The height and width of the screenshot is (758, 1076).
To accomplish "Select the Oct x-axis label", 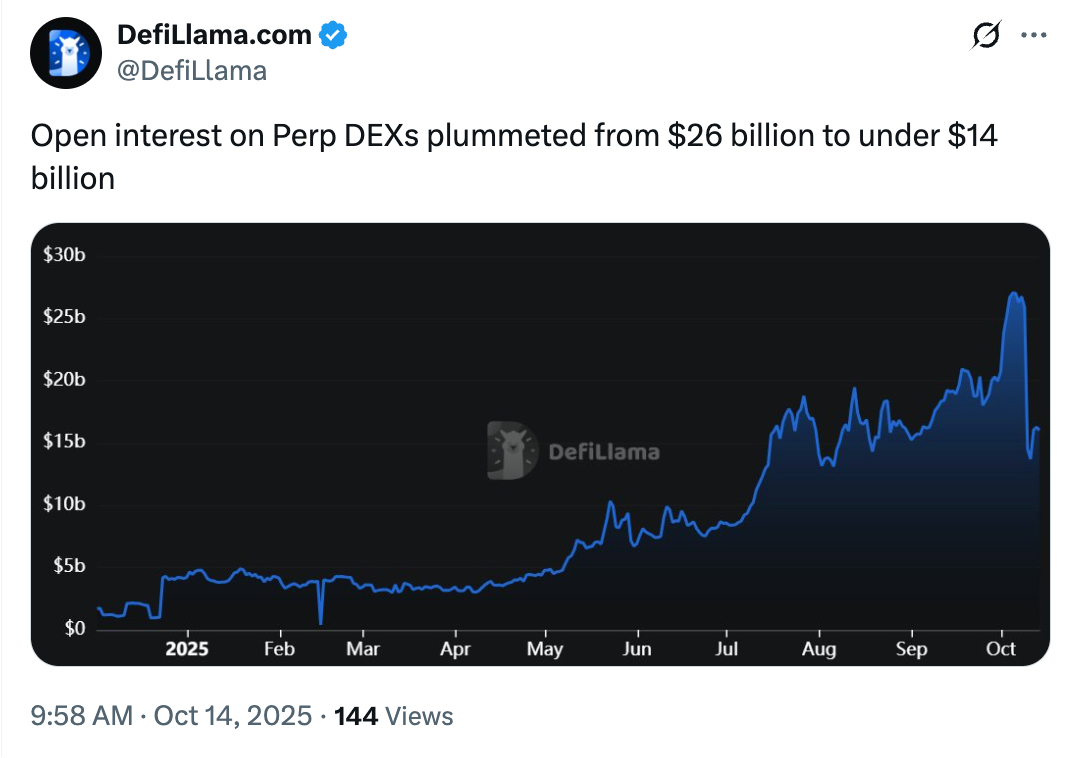I will [1000, 648].
